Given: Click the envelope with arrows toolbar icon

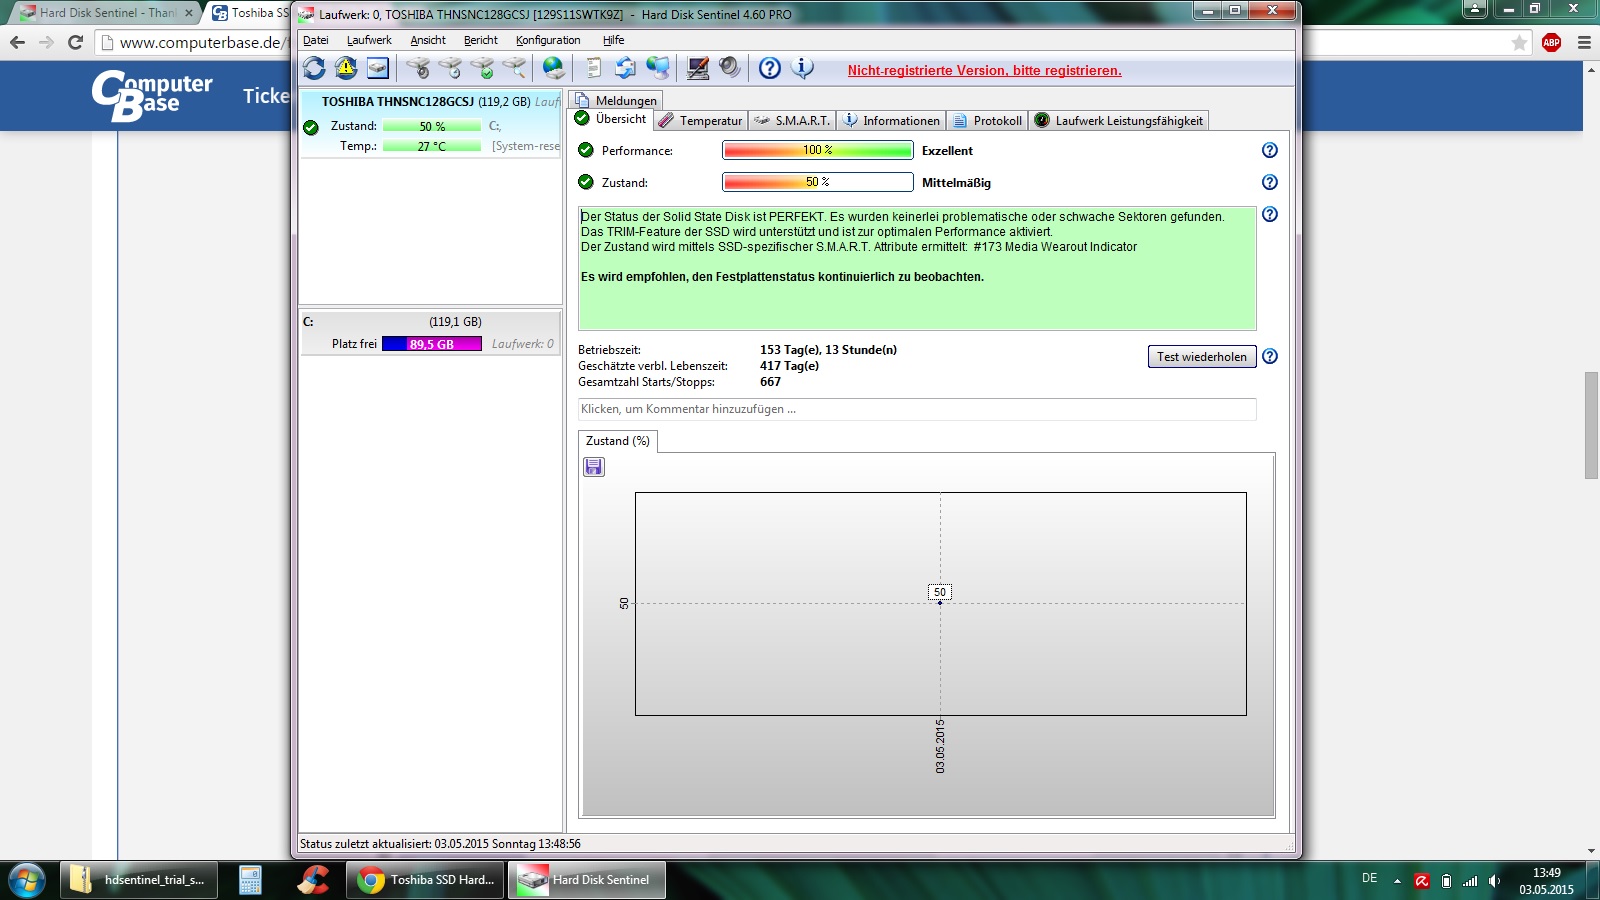Looking at the screenshot, I should point(625,68).
